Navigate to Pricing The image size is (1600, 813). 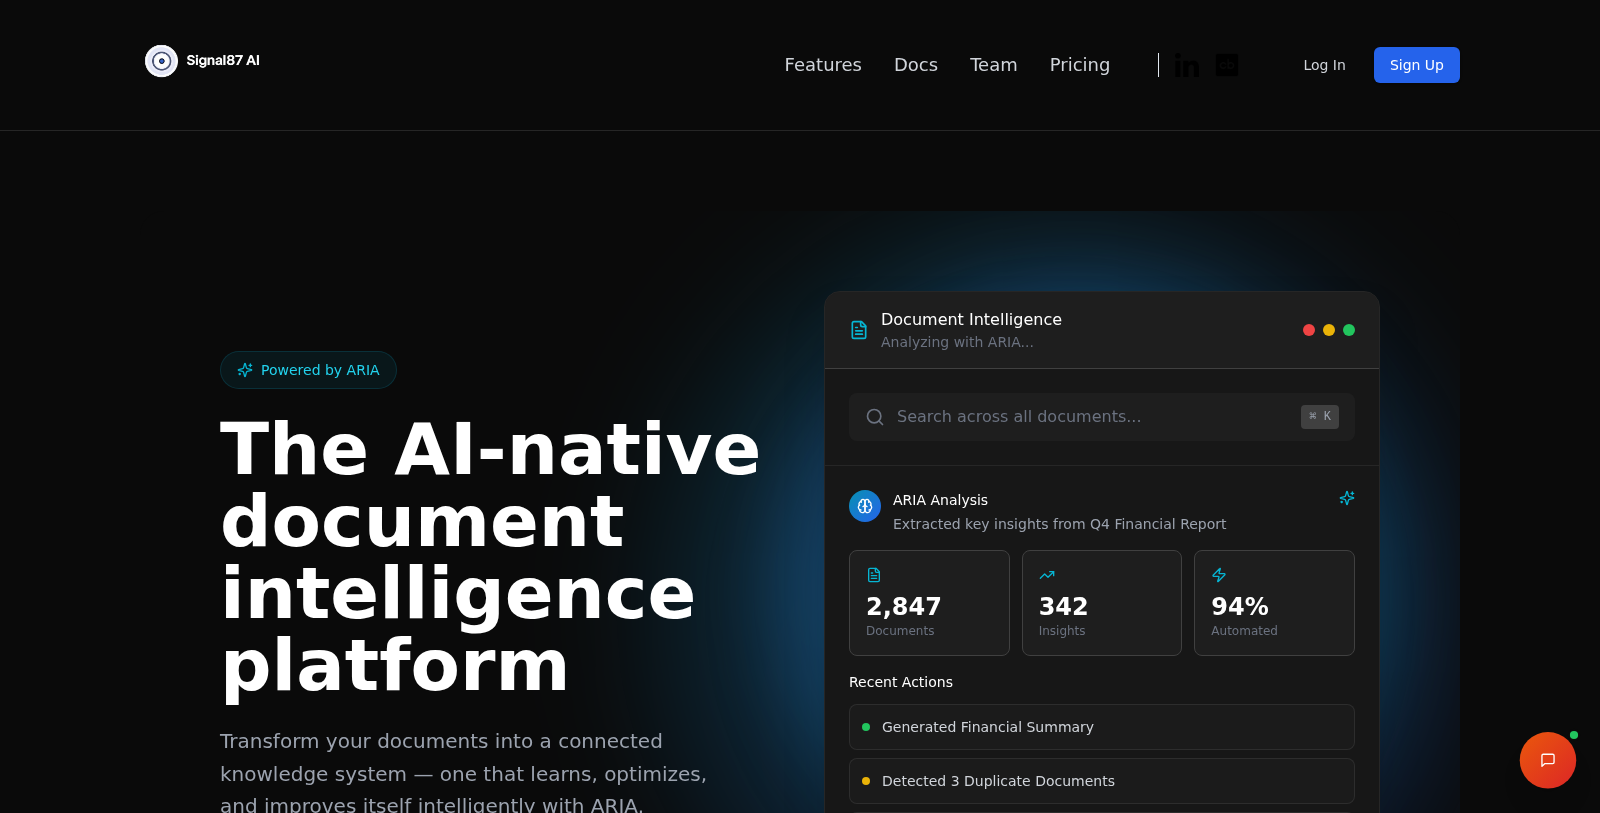(x=1079, y=65)
